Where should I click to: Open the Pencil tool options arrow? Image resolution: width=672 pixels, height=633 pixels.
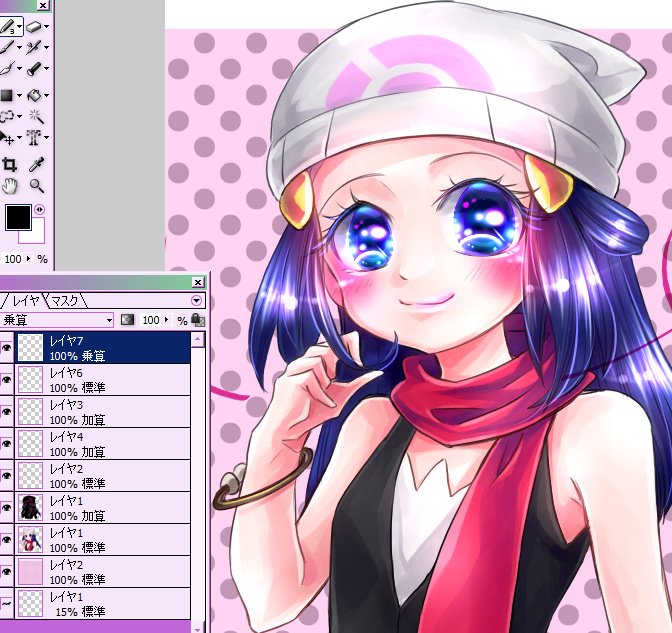click(20, 27)
